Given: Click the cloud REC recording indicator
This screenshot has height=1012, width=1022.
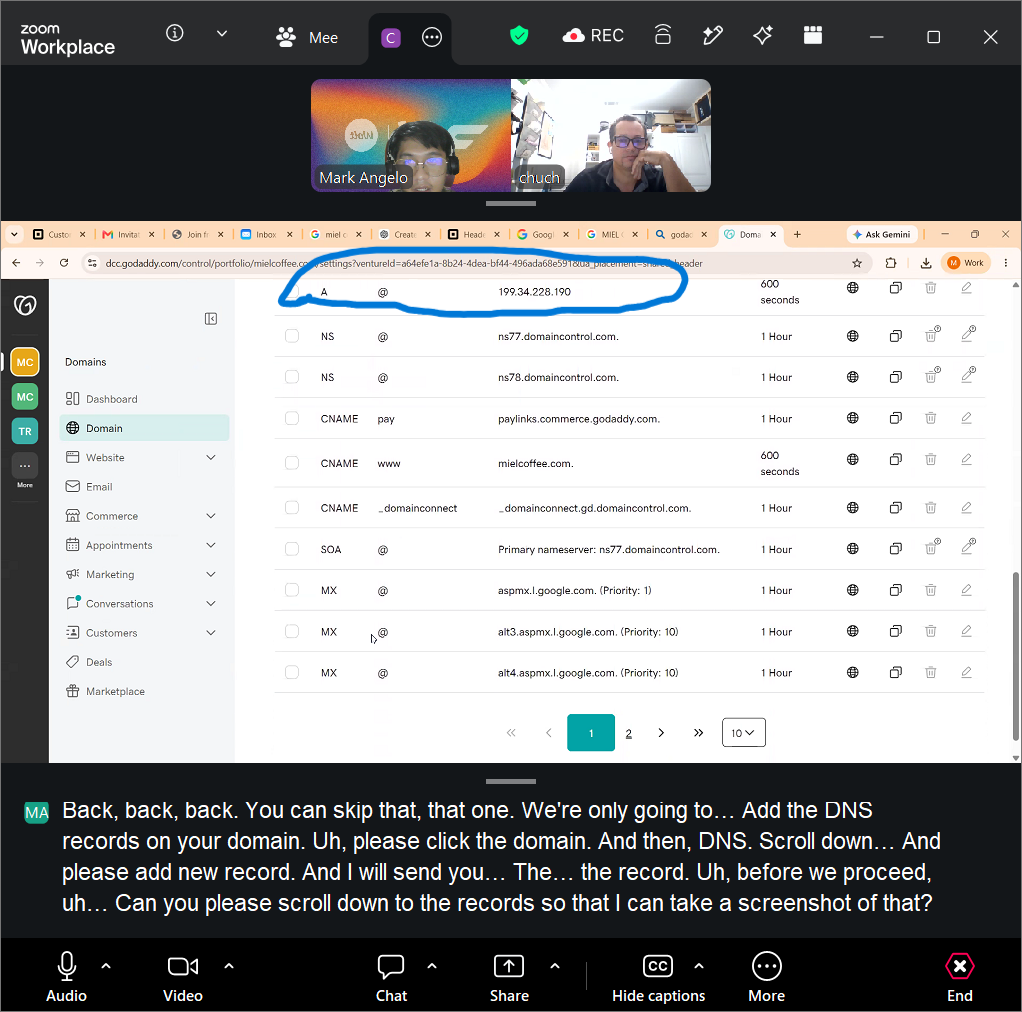Looking at the screenshot, I should 593,36.
